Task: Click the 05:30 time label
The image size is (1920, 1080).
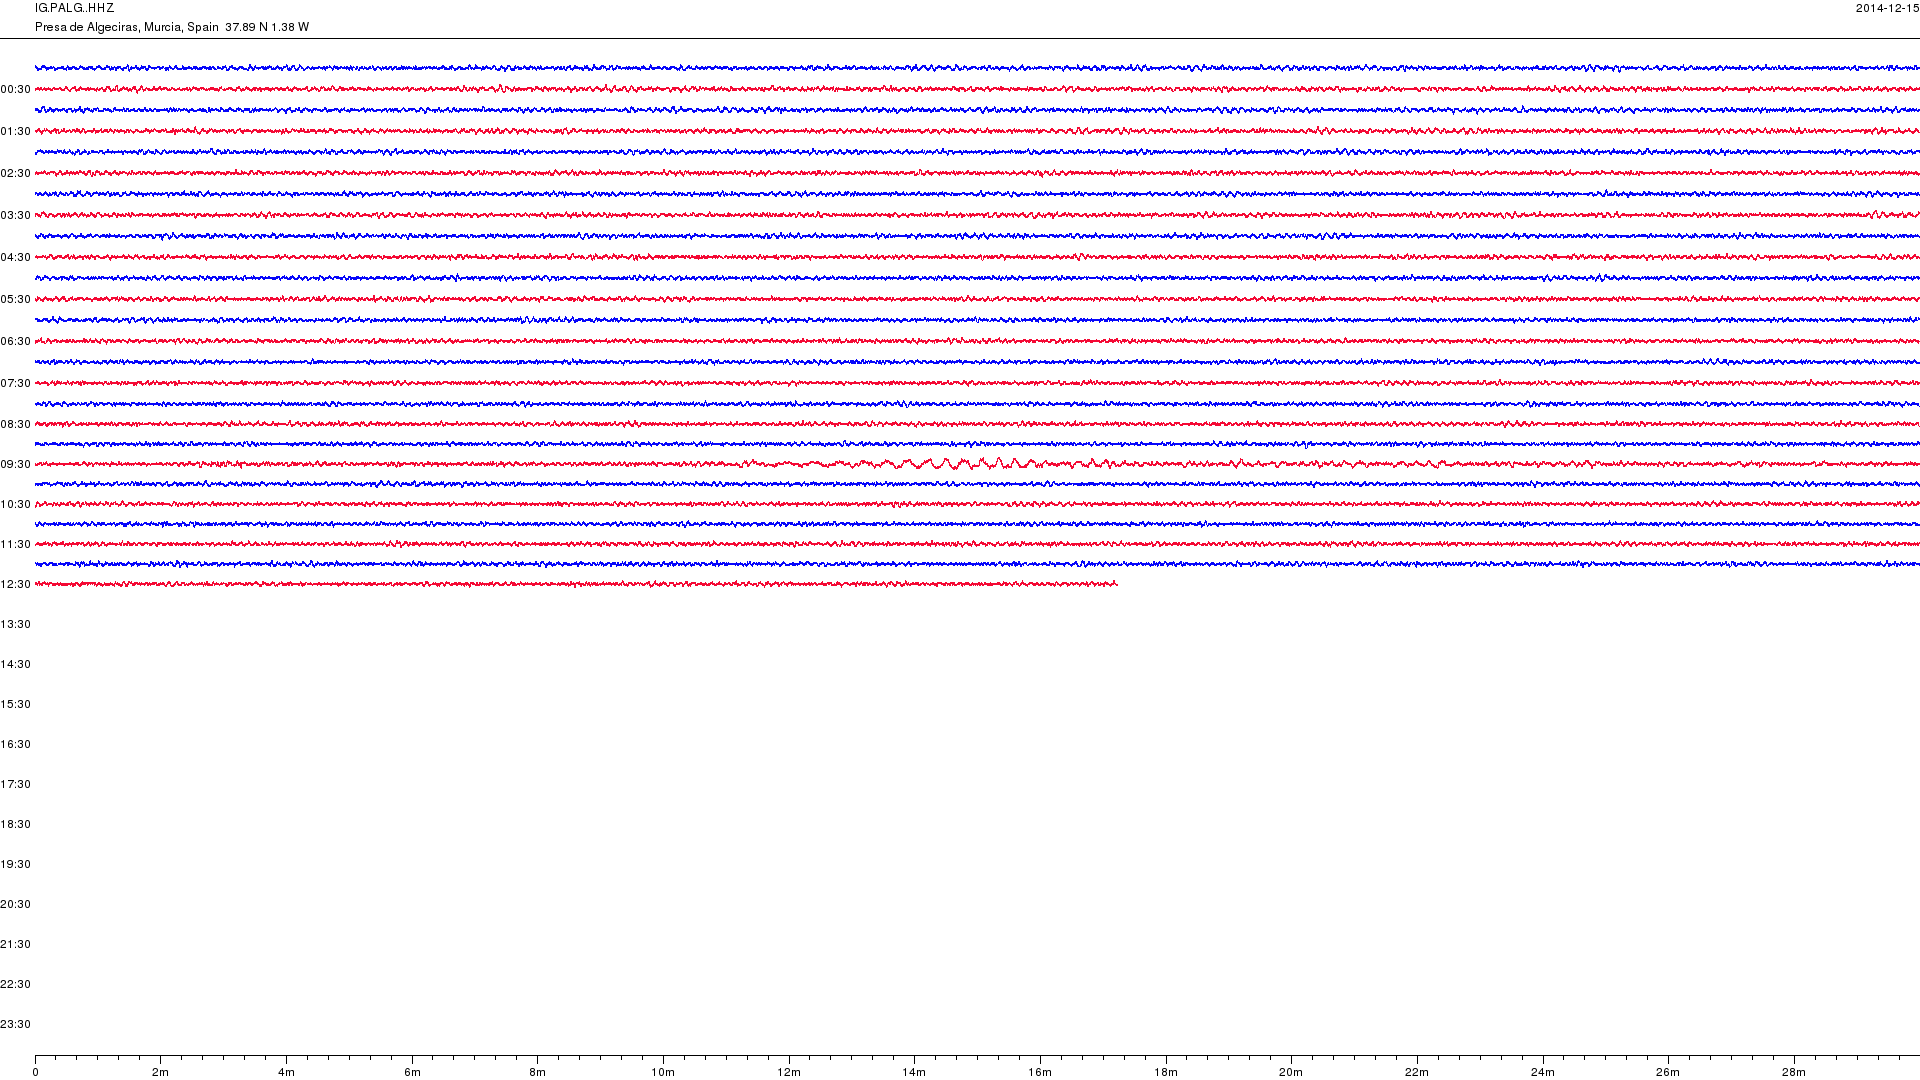Action: tap(15, 299)
